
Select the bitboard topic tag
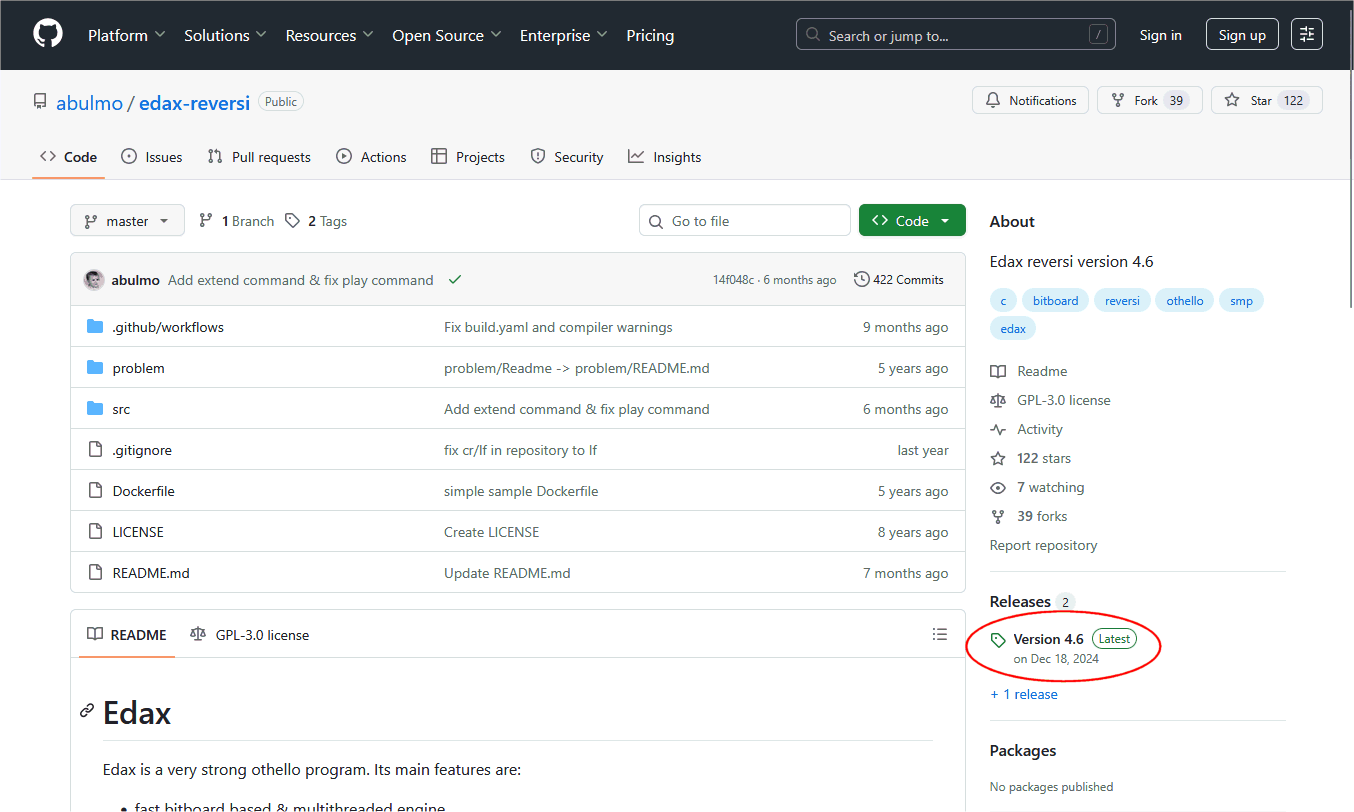1055,301
